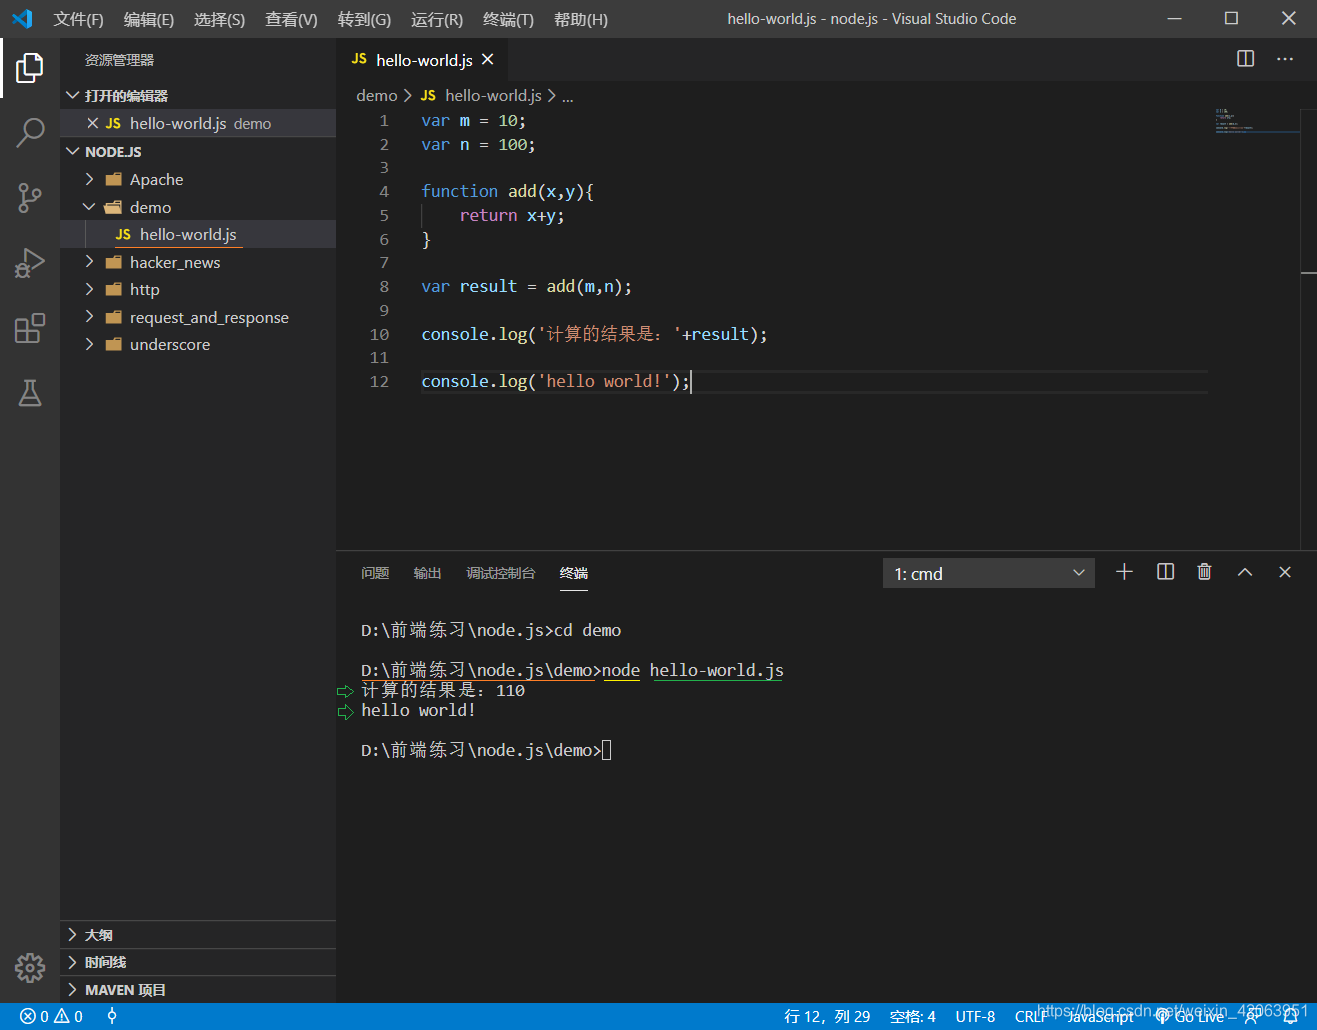Open the 运行(R) menu
Screen dimensions: 1317x1030
coord(437,19)
